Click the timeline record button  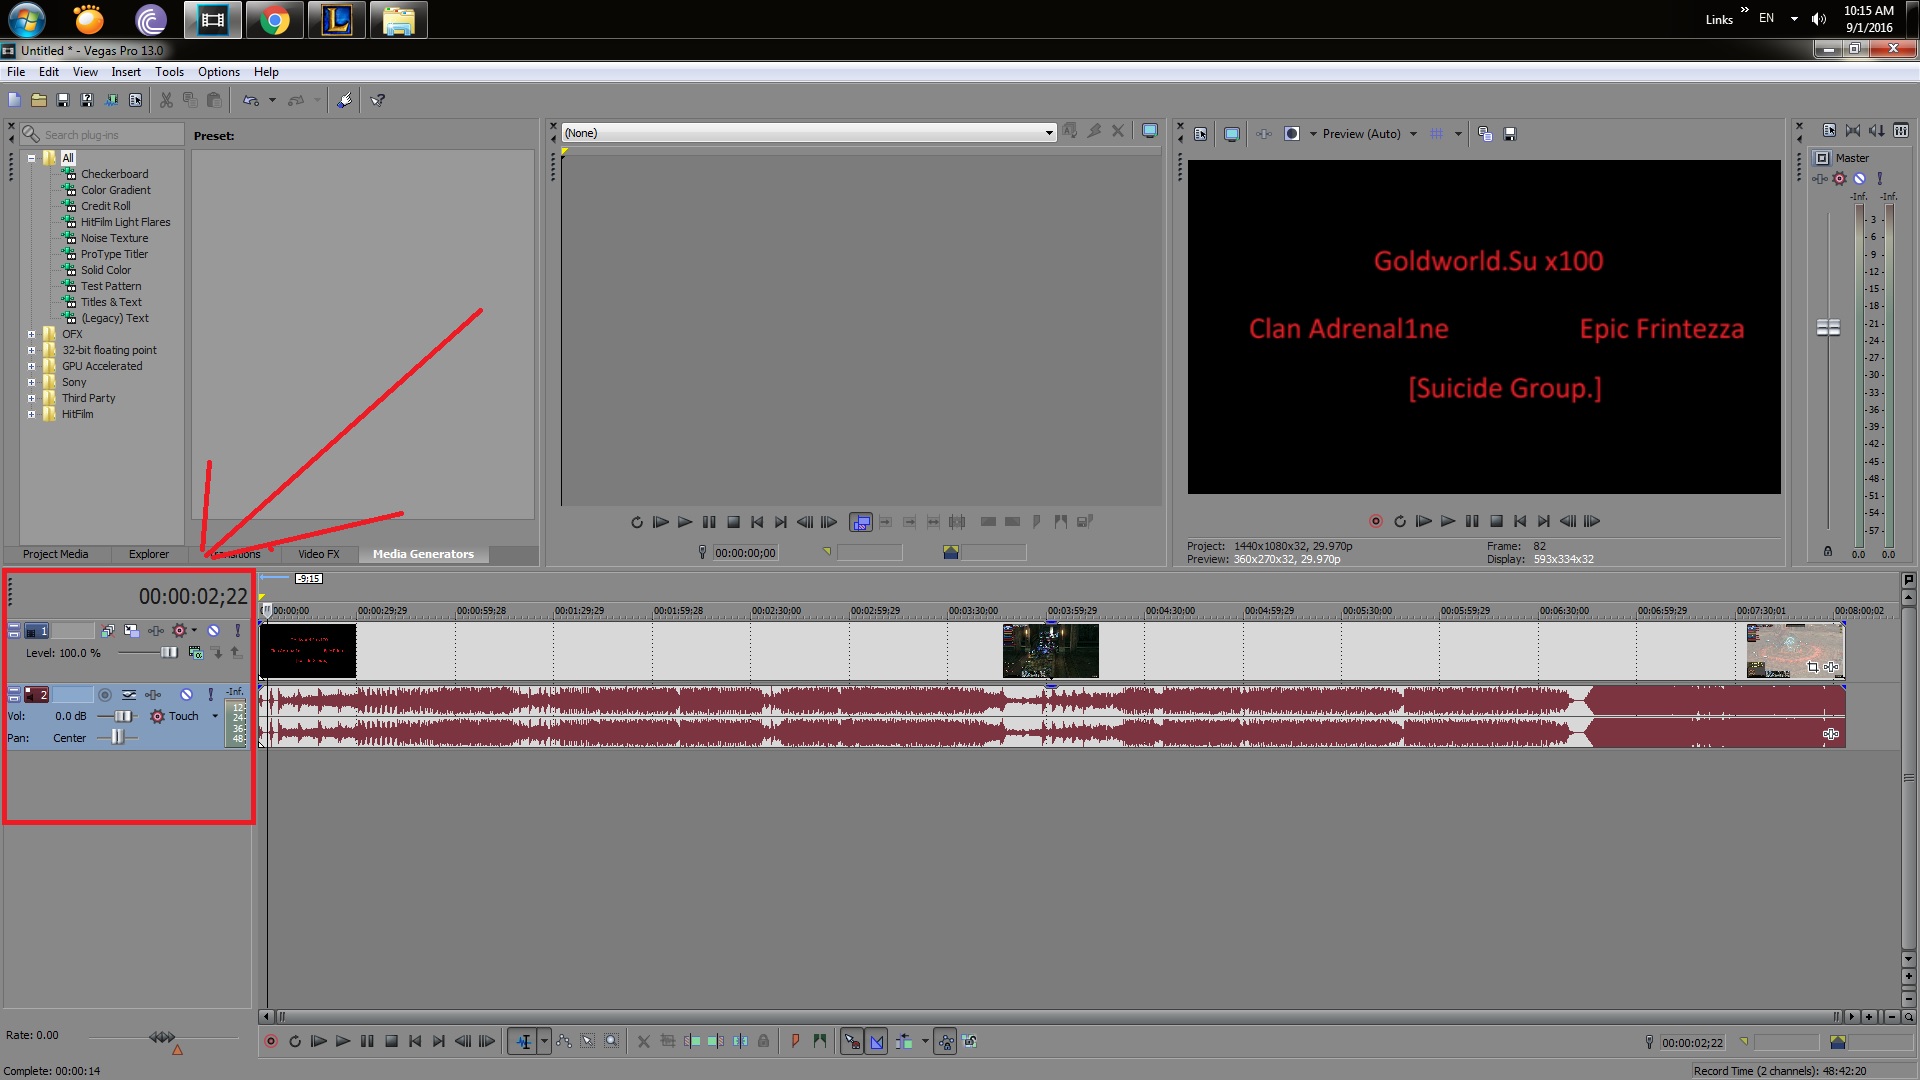[x=270, y=1042]
